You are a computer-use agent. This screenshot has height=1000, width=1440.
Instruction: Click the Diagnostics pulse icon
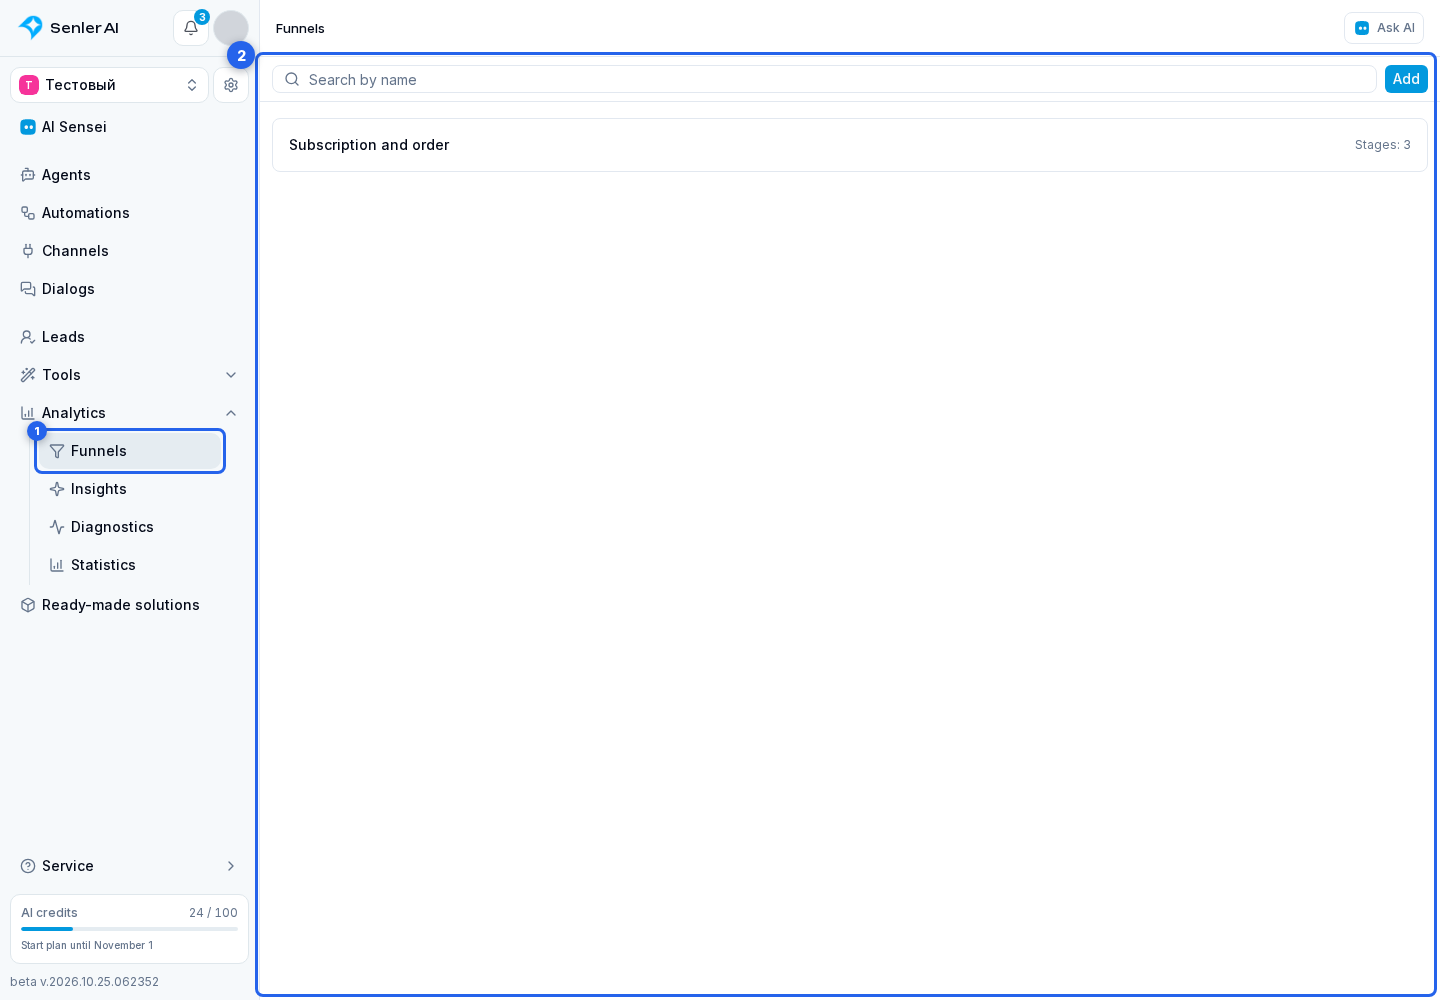[x=57, y=527]
